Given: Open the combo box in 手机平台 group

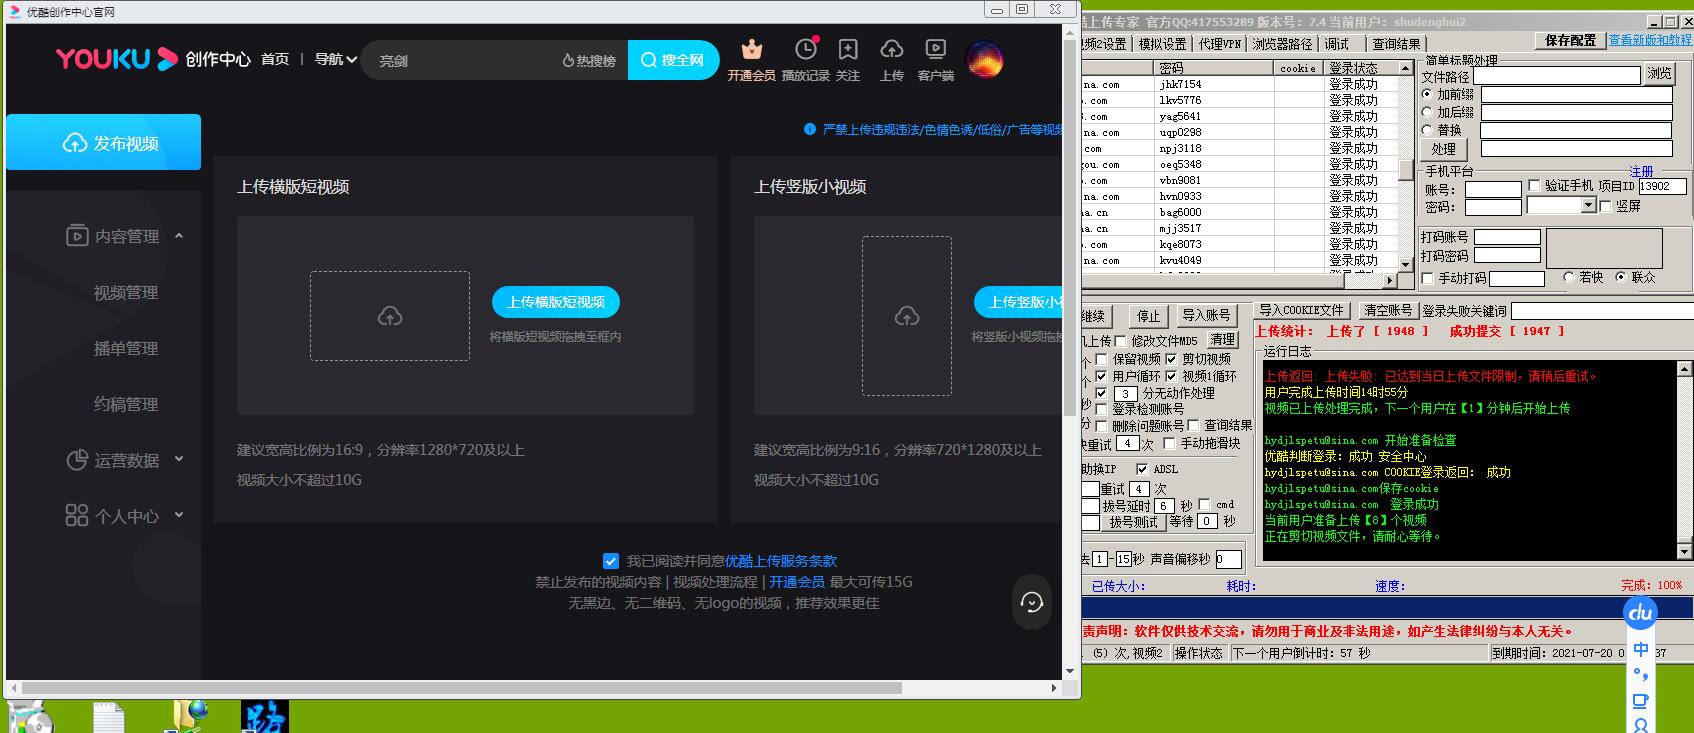Looking at the screenshot, I should (1560, 205).
